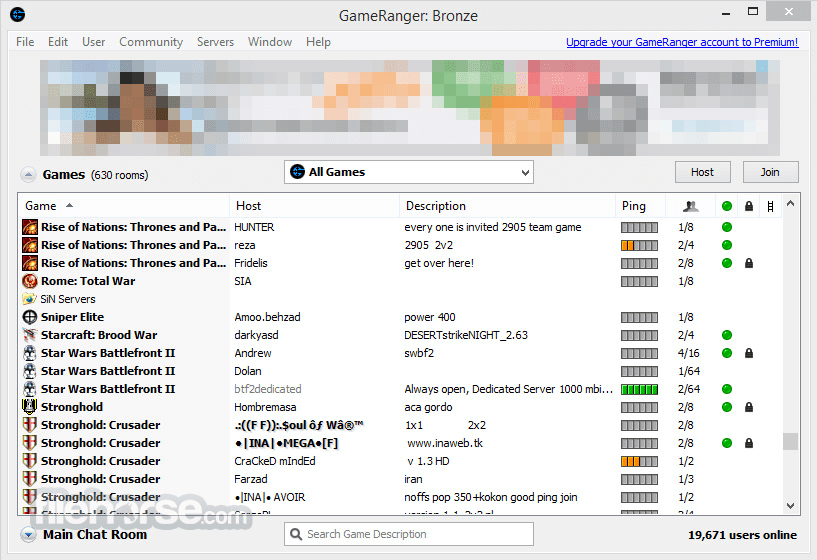Screen dimensions: 817x560
Task: Open the All Games dropdown
Action: tap(409, 172)
